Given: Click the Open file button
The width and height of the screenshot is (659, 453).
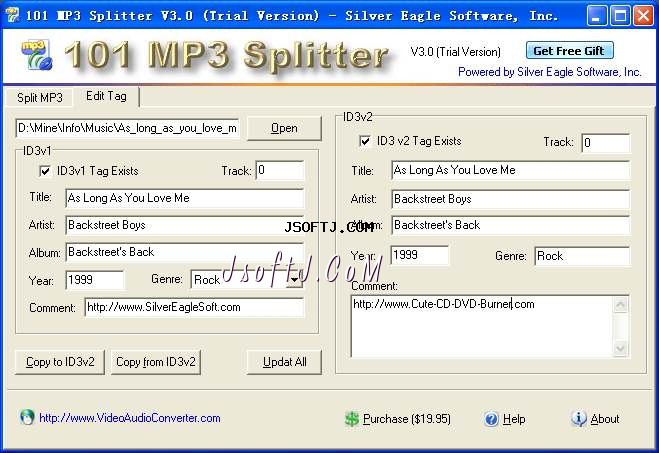Looking at the screenshot, I should (x=284, y=128).
